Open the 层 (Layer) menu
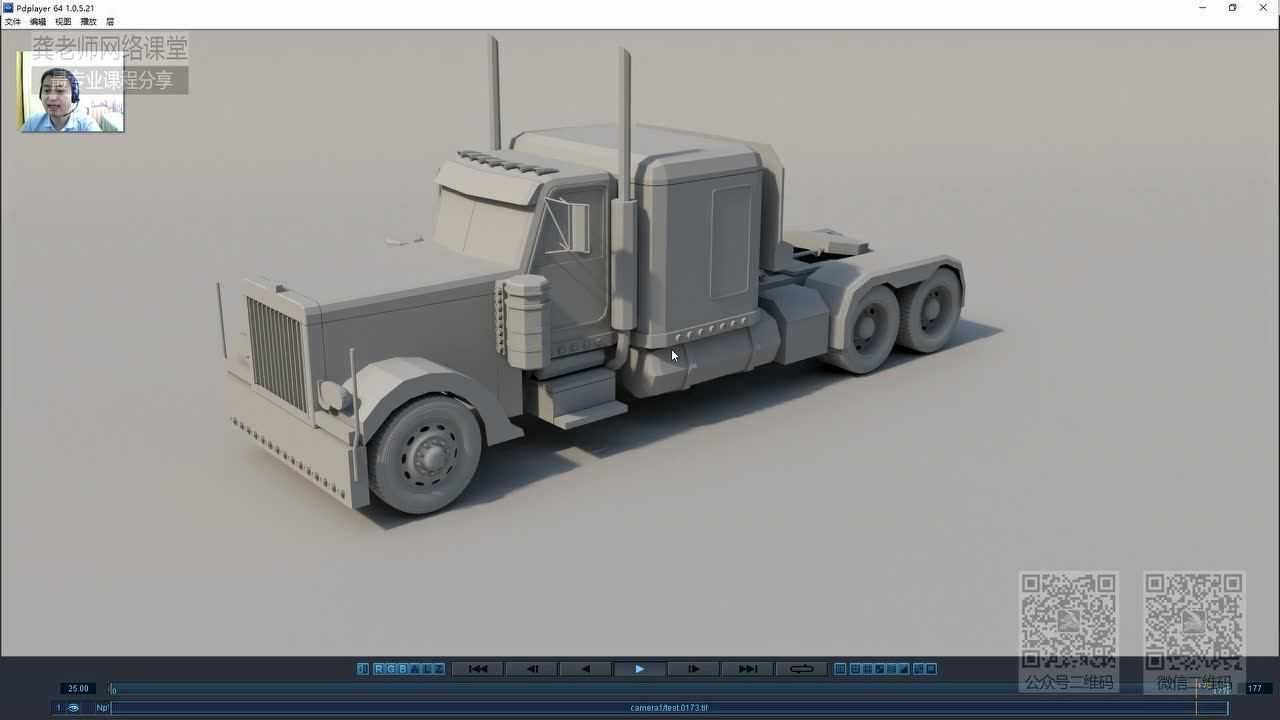Viewport: 1280px width, 720px height. [110, 21]
